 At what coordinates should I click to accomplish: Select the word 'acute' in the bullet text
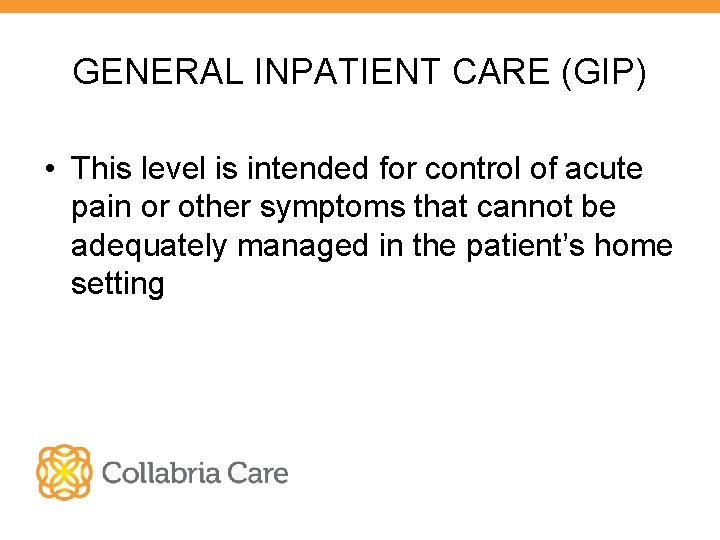[x=603, y=169]
